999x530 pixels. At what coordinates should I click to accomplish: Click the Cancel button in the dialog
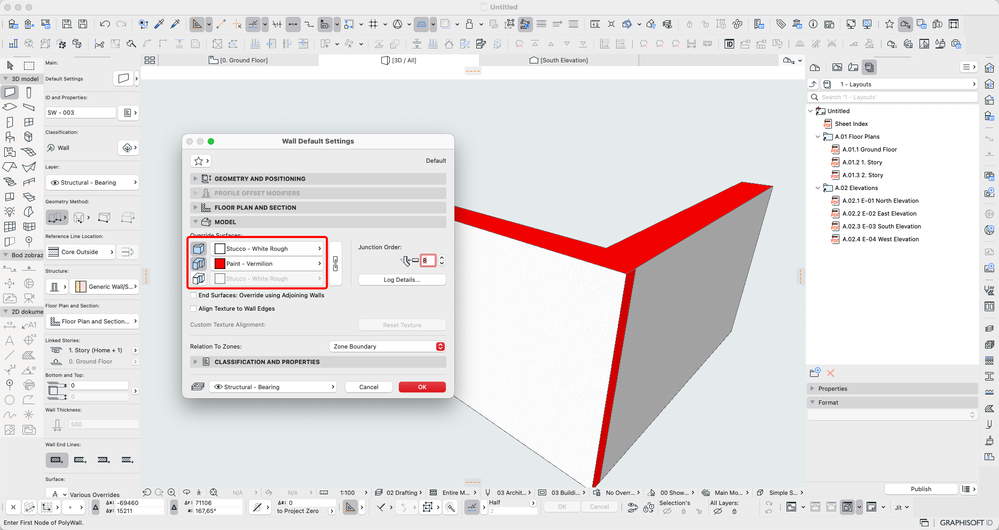click(368, 387)
